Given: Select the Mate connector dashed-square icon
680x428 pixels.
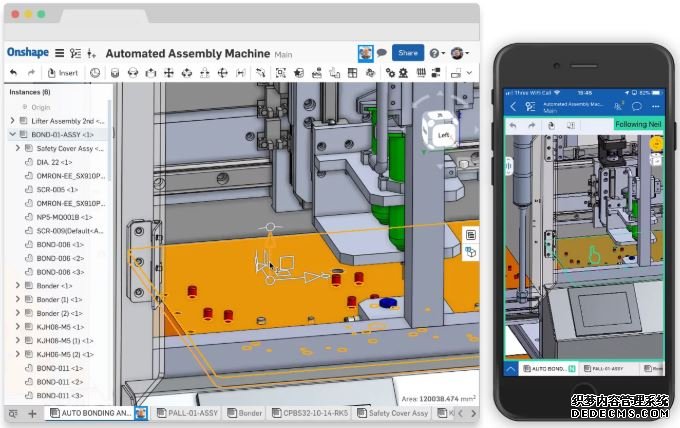Looking at the screenshot, I should [281, 73].
